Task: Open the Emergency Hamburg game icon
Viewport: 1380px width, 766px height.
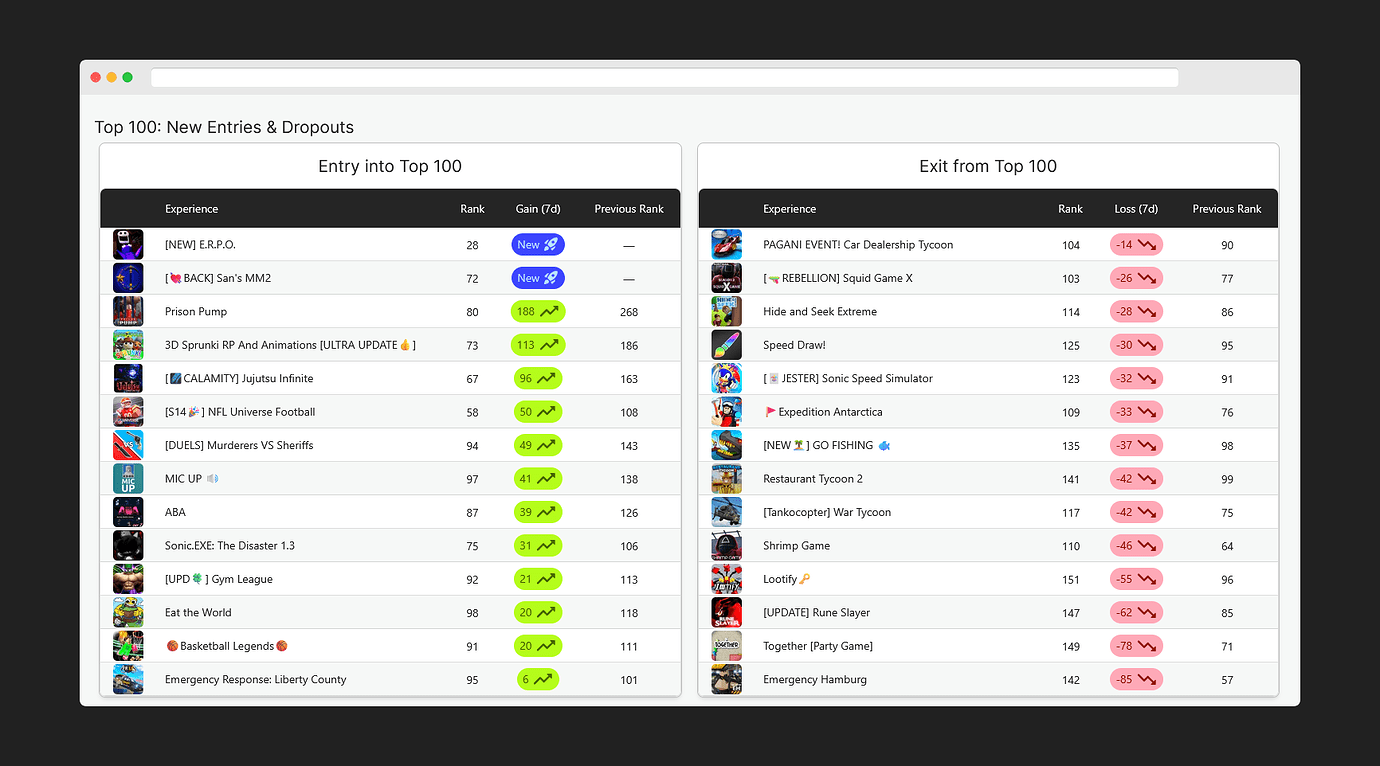Action: tap(726, 679)
